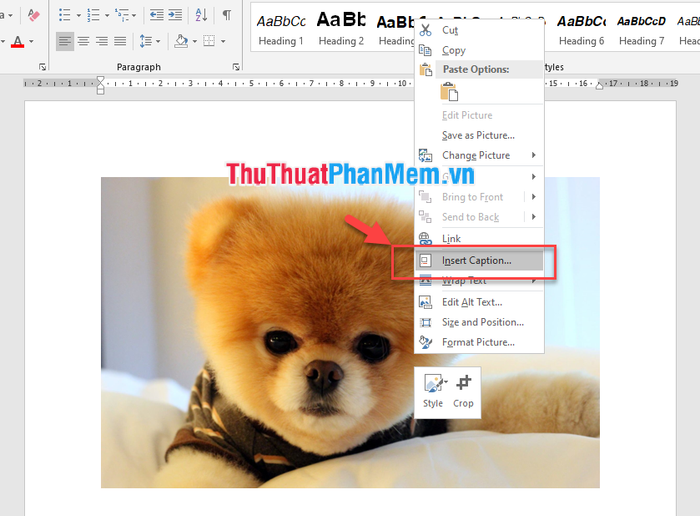Expand the Font Color dropdown arrow
The image size is (700, 516).
pos(32,41)
